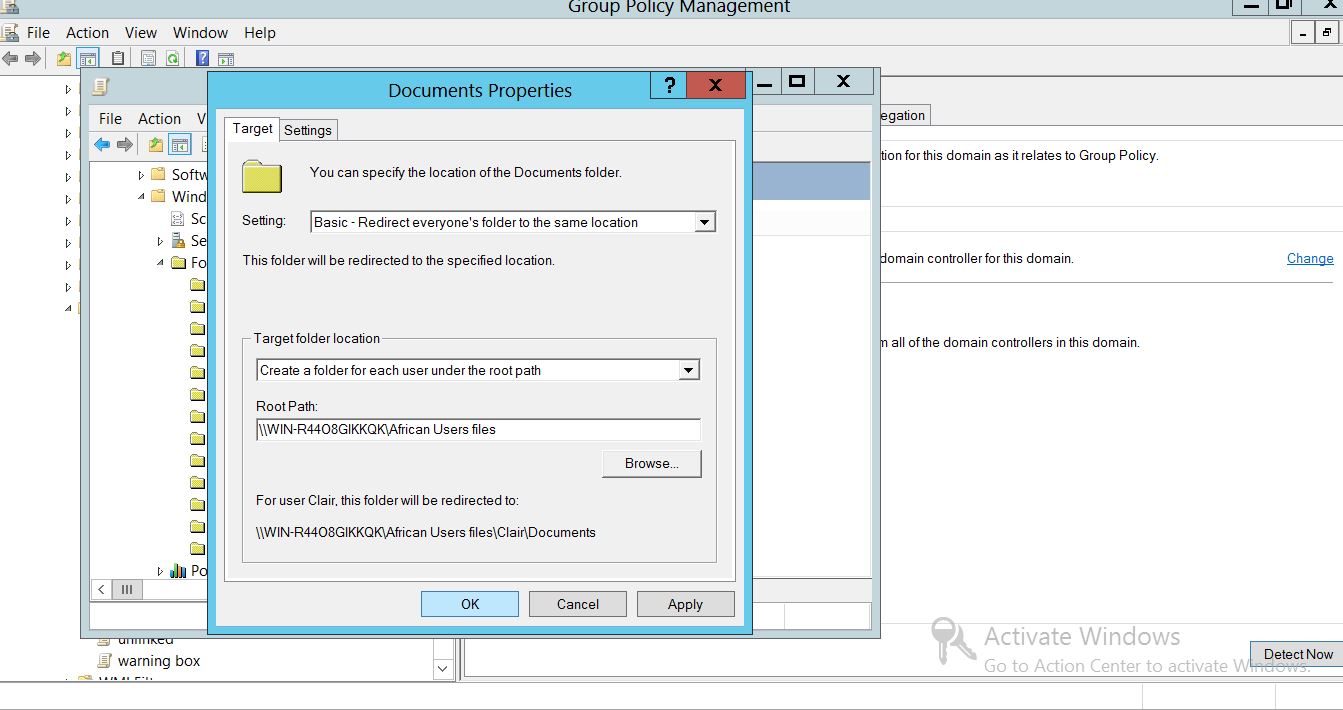Click the clipboard icon in main toolbar
Viewport: 1343px width, 710px height.
[119, 59]
